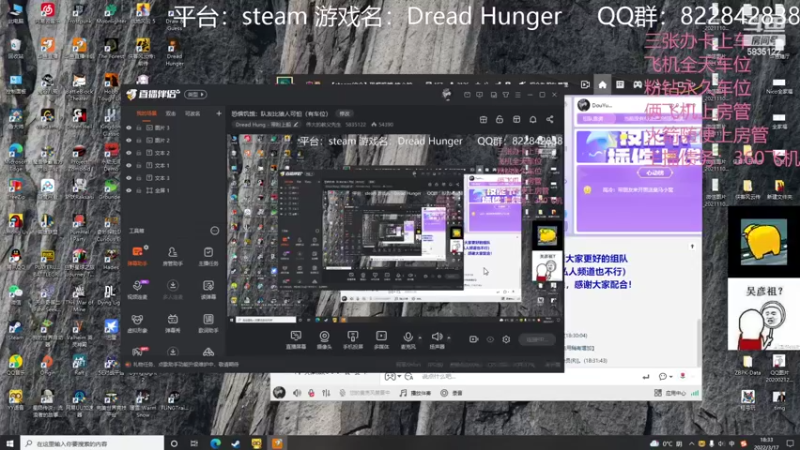Open emoji gamepad dropdown in chat input
The width and height of the screenshot is (800, 450).
393,377
